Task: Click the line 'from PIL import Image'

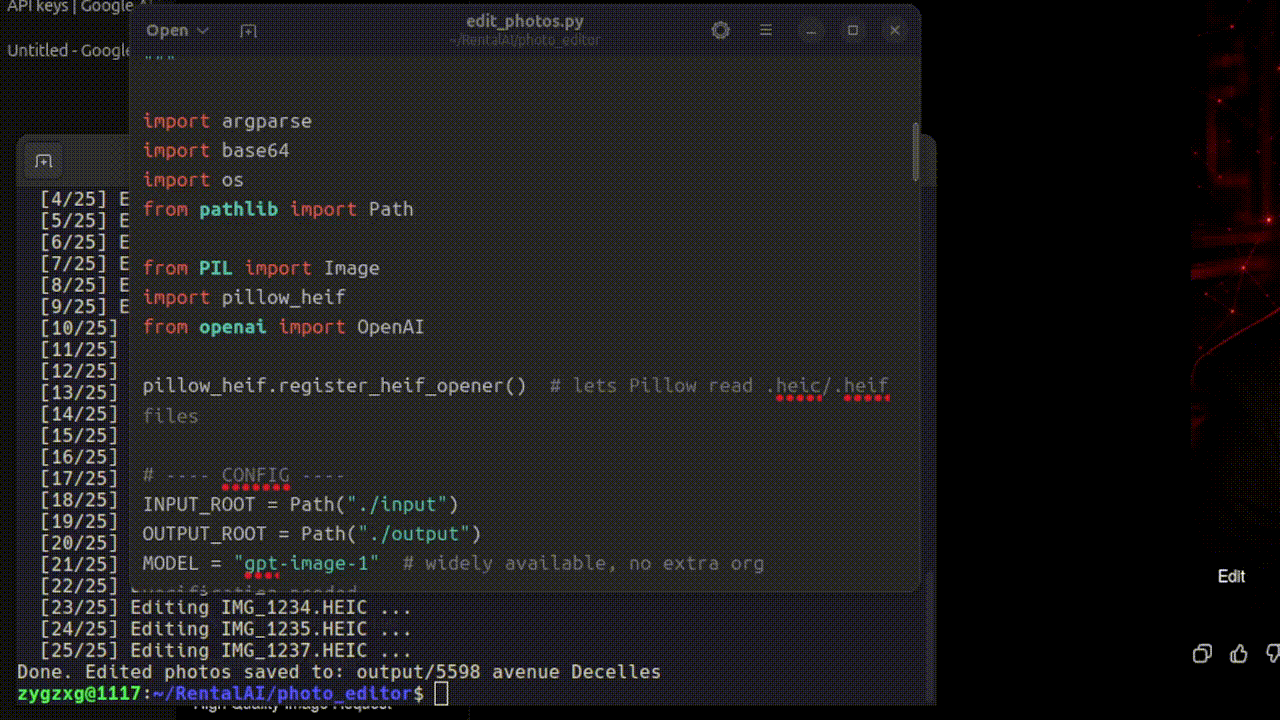Action: (x=261, y=268)
